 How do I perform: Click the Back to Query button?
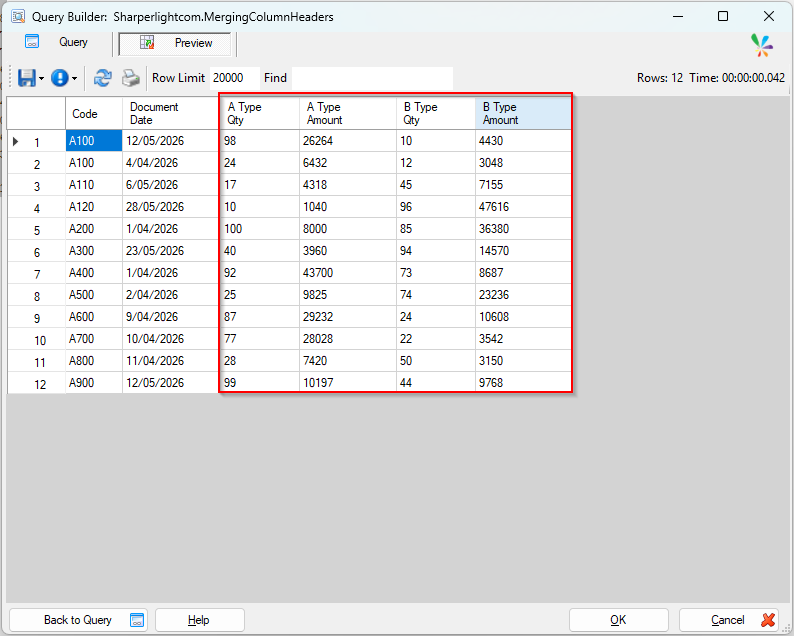point(78,620)
